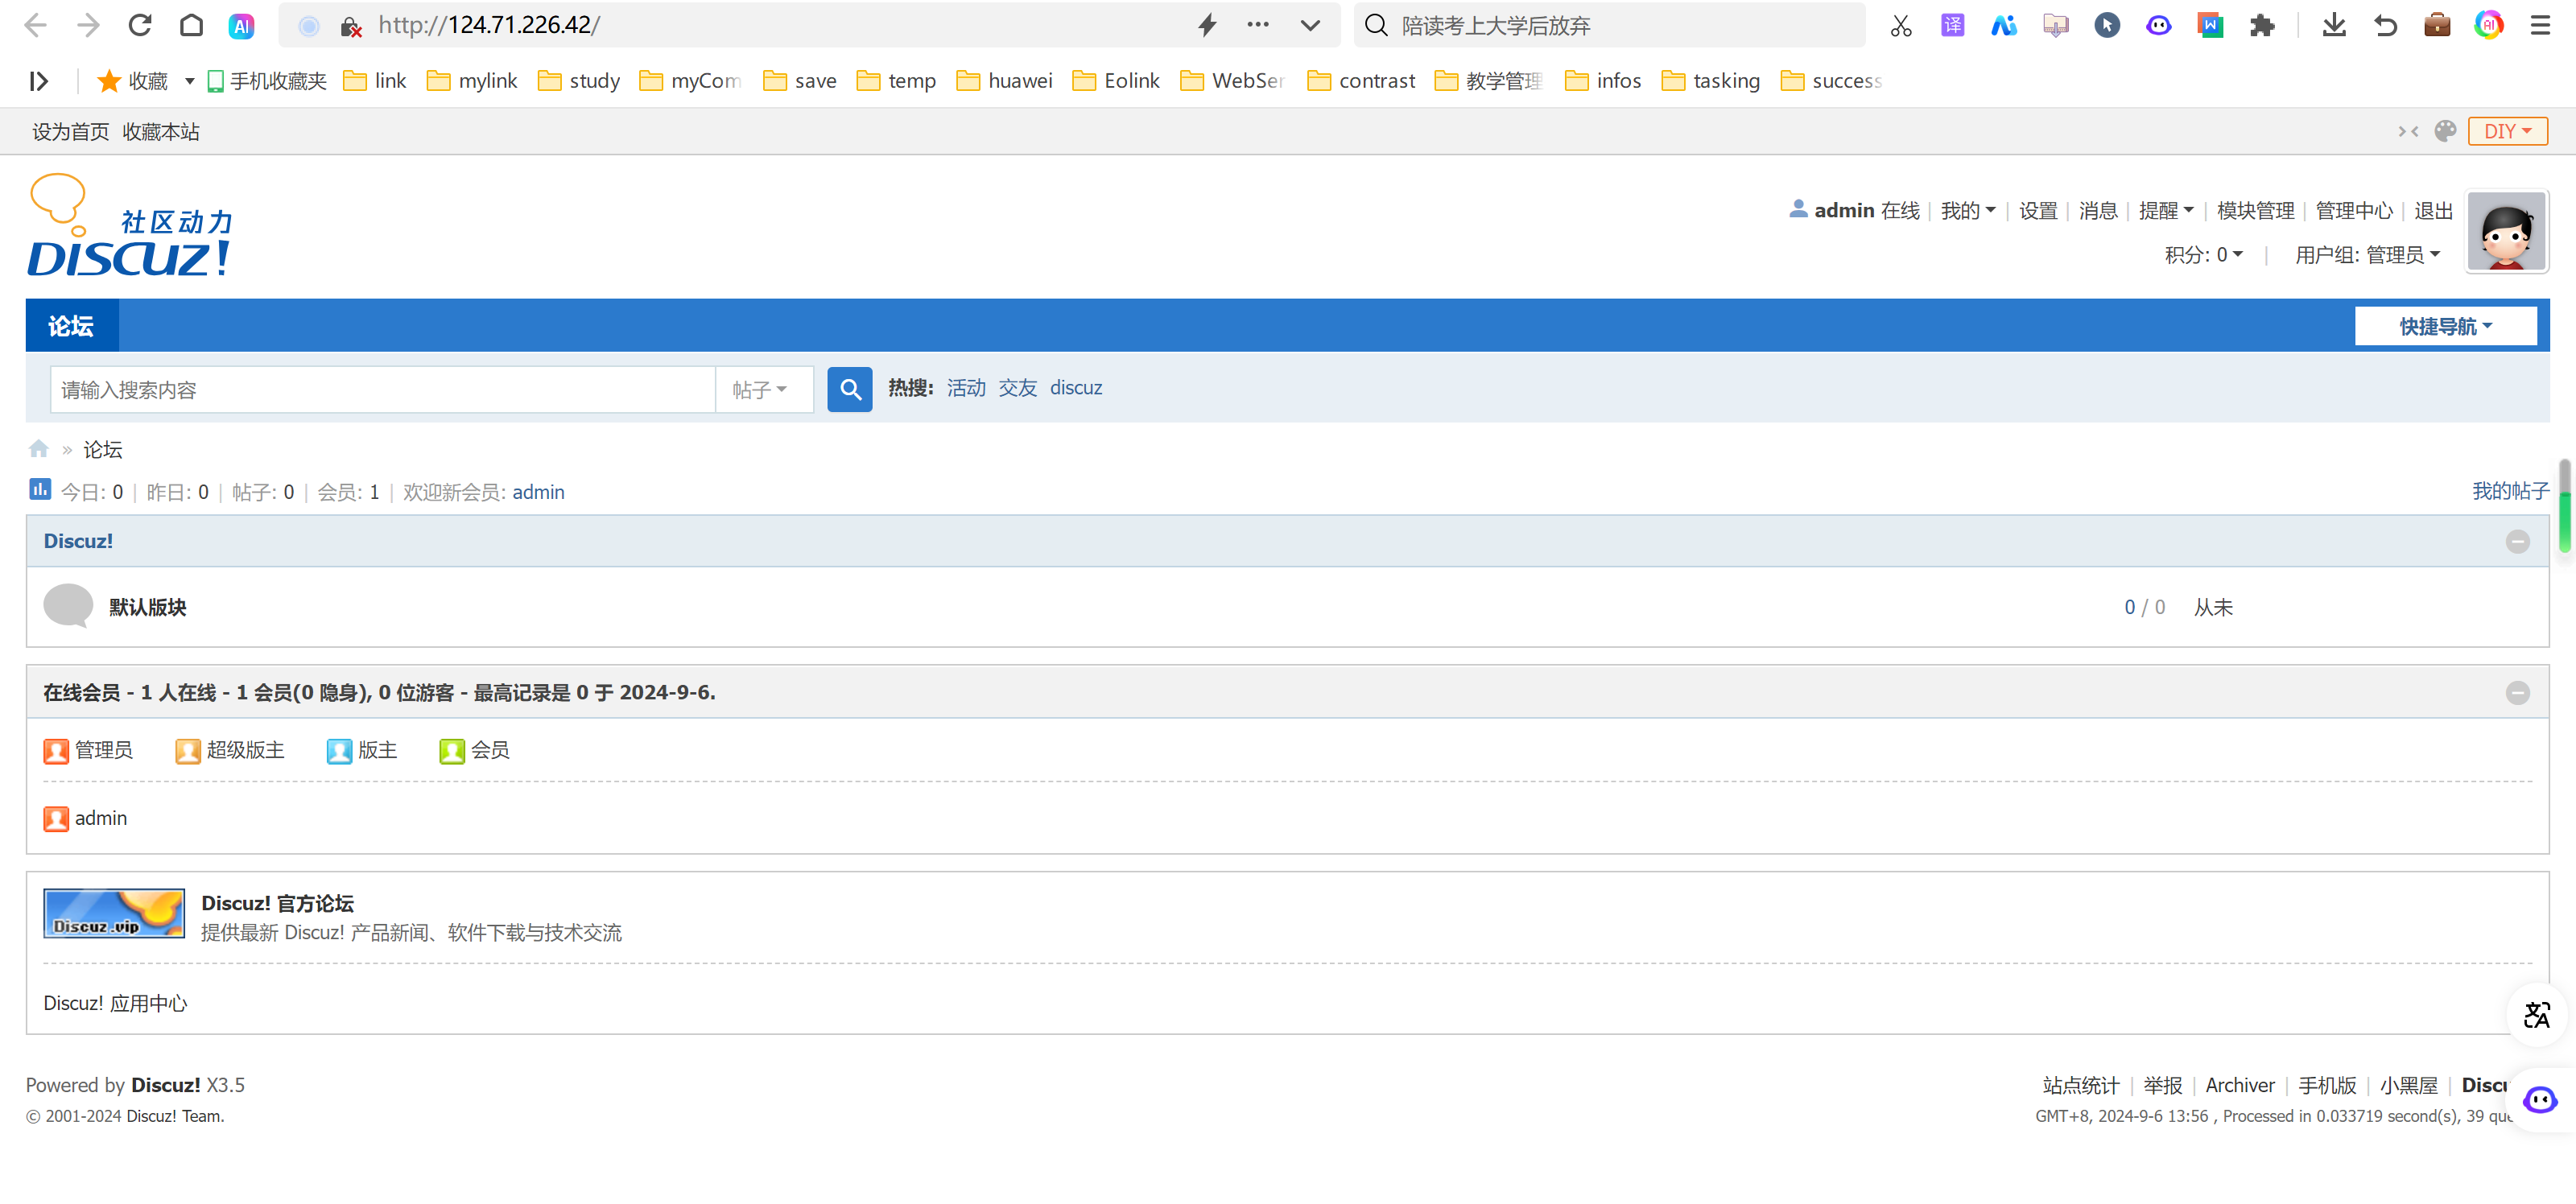The height and width of the screenshot is (1204, 2576).
Task: Click the breadcrumb home icon
Action: click(x=39, y=449)
